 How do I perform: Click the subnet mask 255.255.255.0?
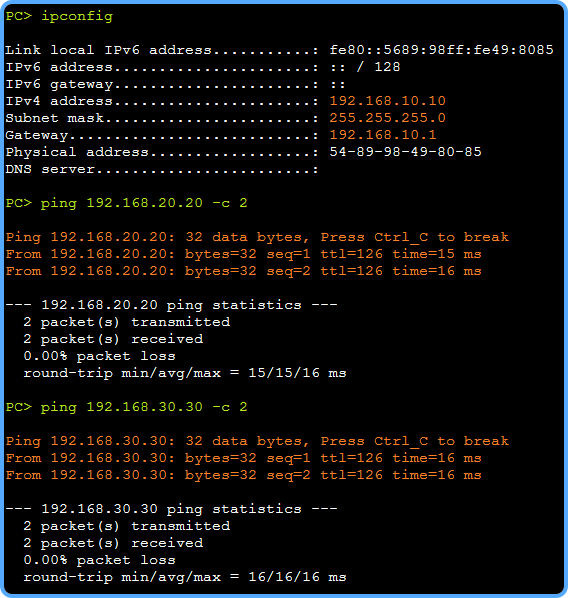pyautogui.click(x=388, y=117)
